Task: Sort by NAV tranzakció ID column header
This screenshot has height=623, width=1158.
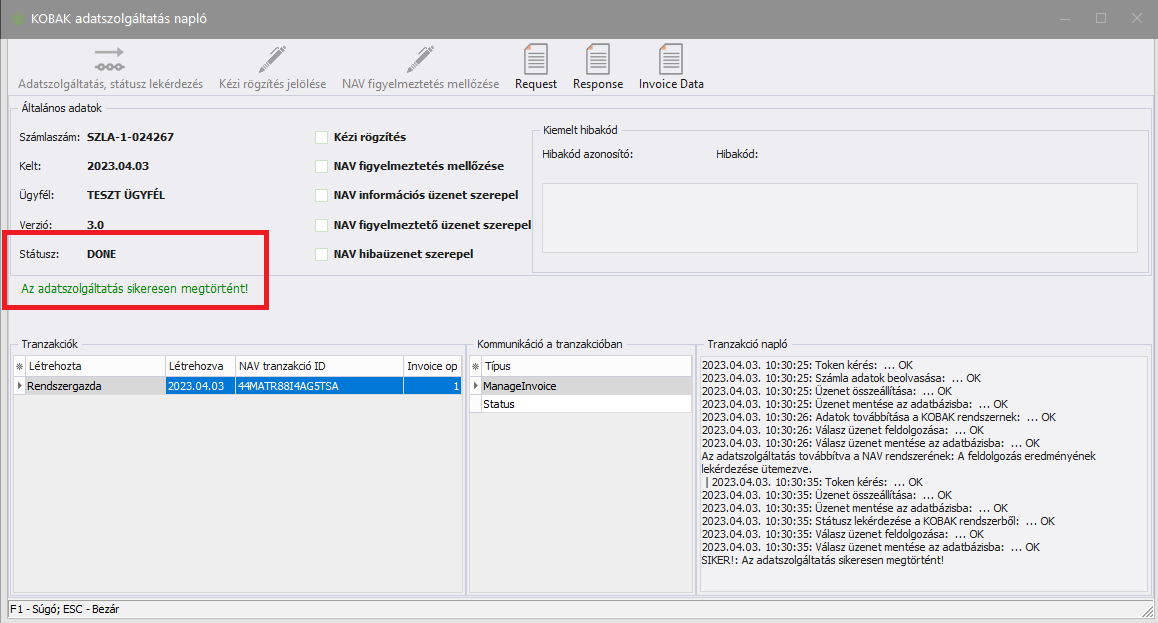Action: coord(318,366)
